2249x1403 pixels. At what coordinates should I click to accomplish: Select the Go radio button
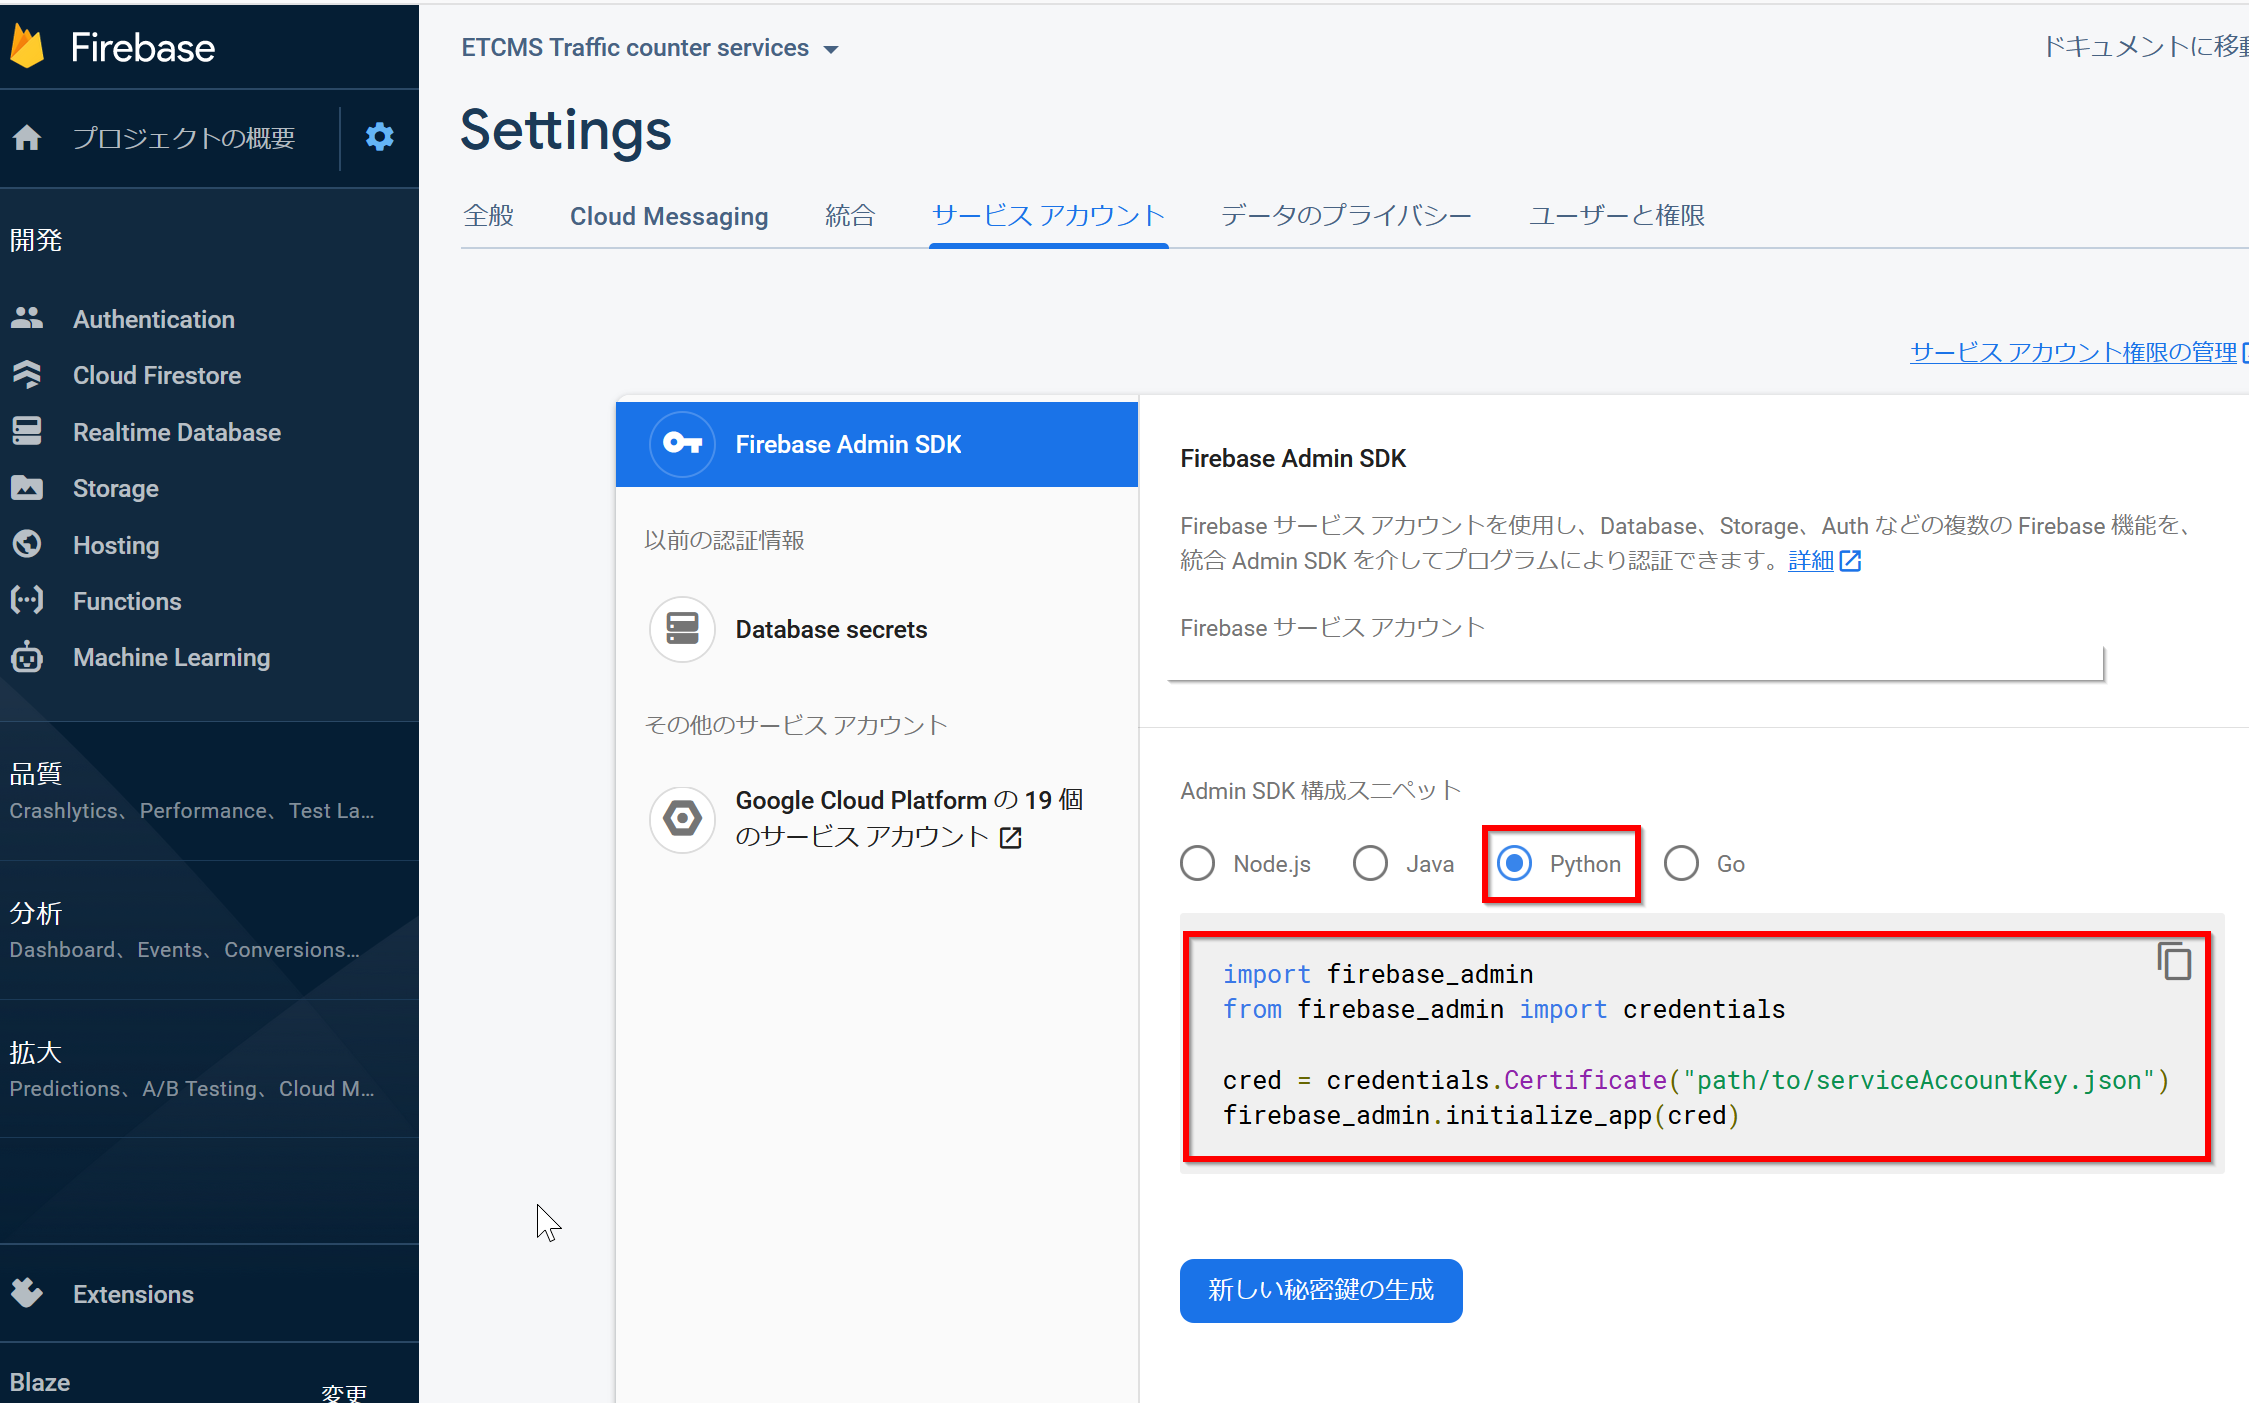tap(1681, 863)
